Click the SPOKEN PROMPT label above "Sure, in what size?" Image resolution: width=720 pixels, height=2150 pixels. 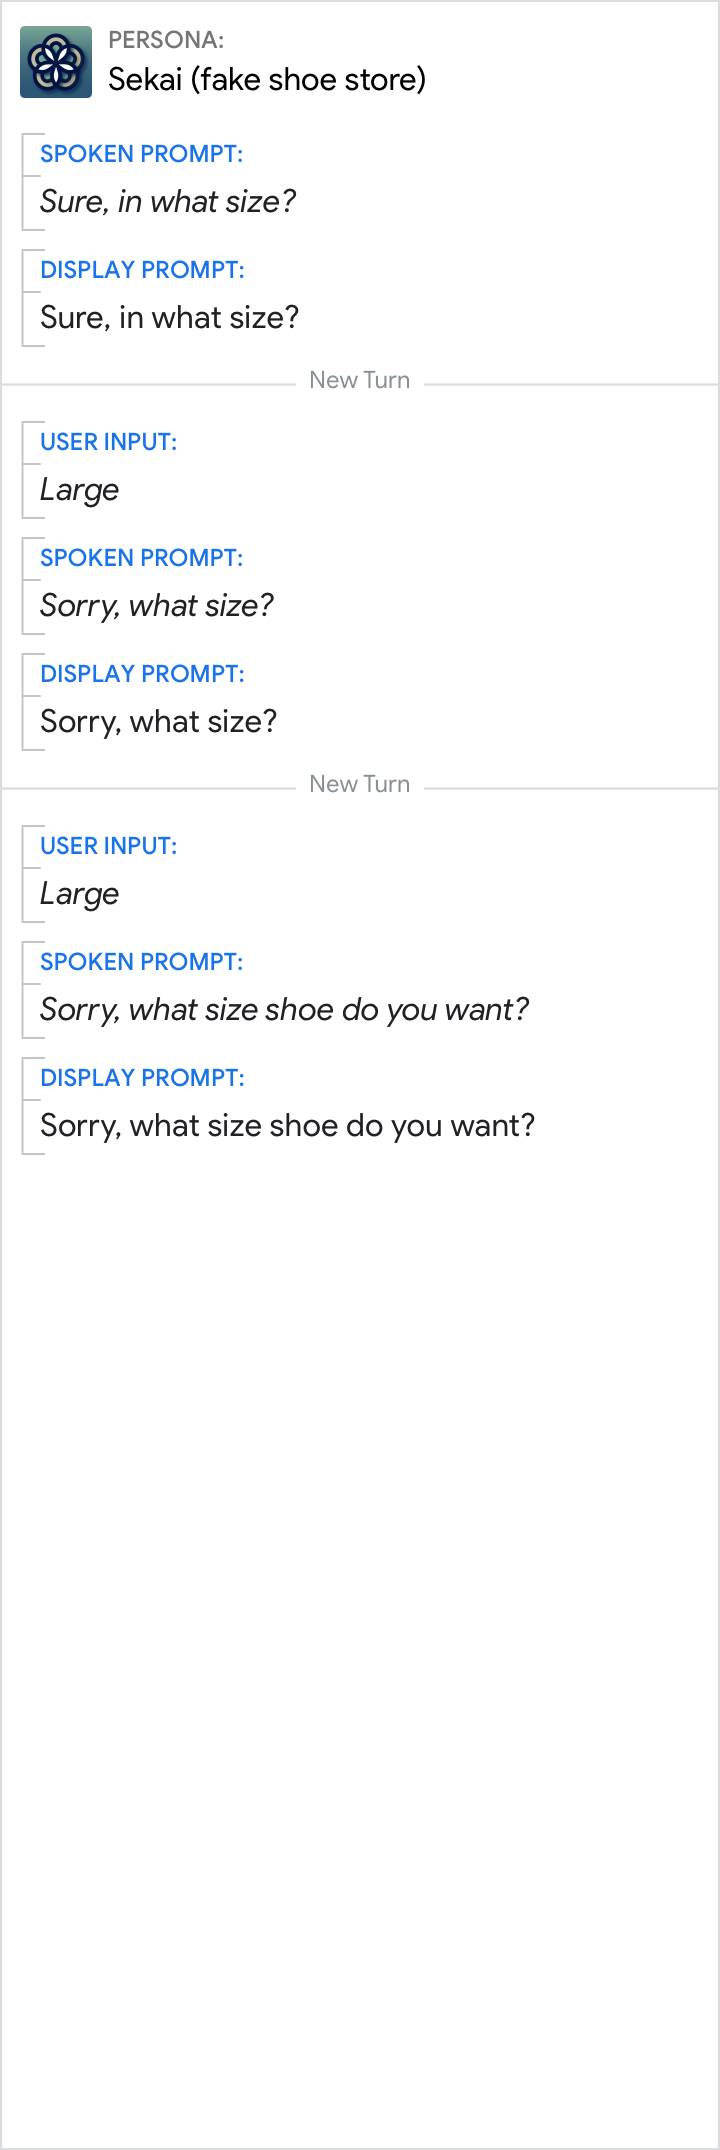(x=141, y=154)
